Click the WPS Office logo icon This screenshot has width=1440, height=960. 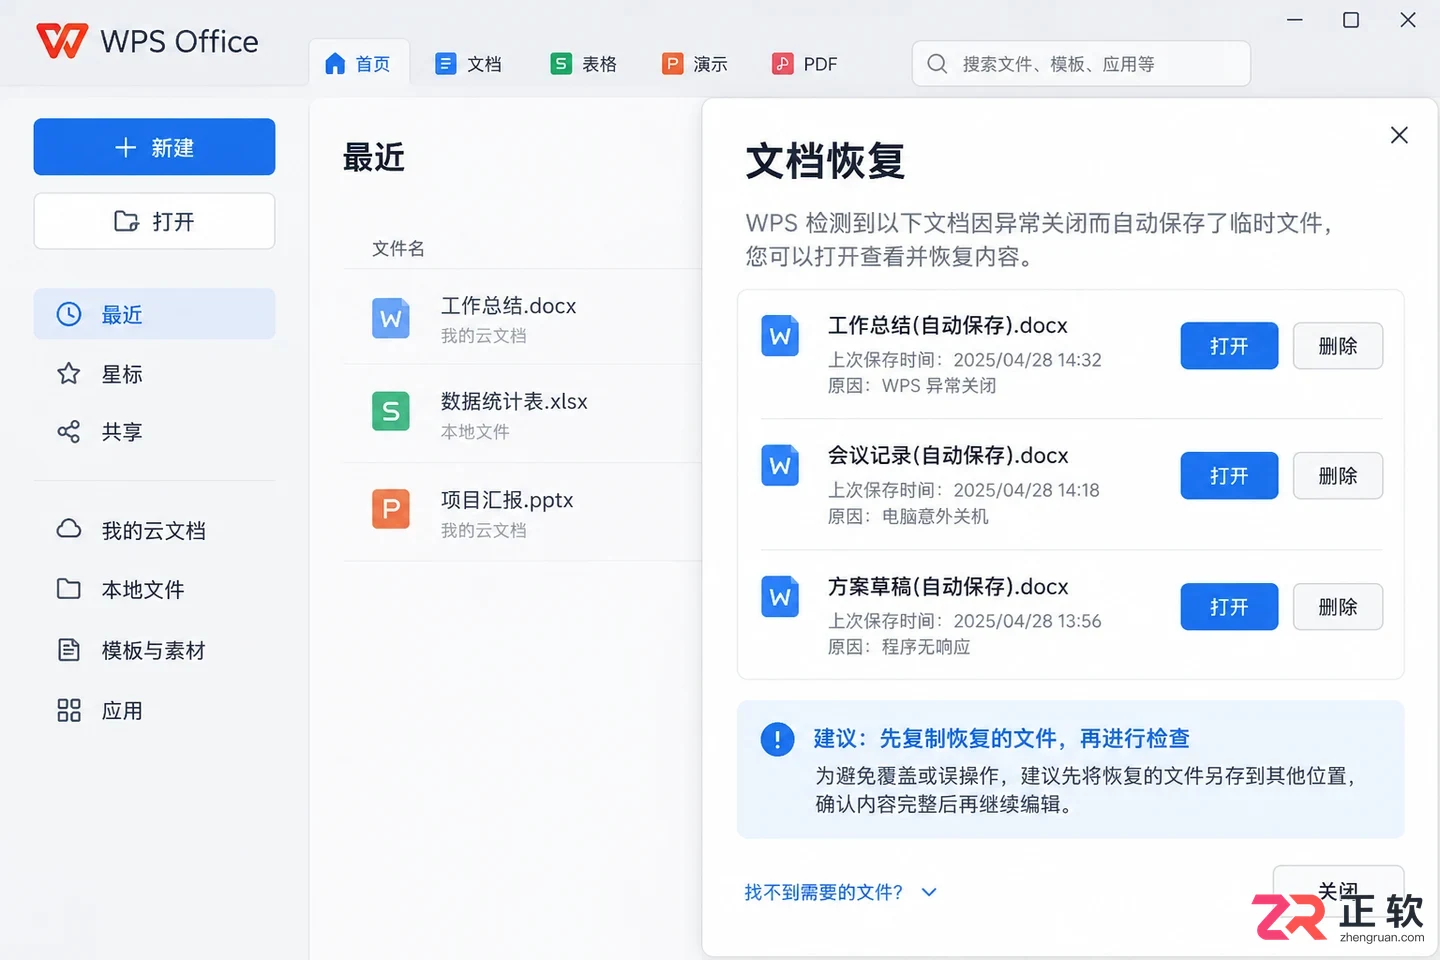[x=62, y=41]
